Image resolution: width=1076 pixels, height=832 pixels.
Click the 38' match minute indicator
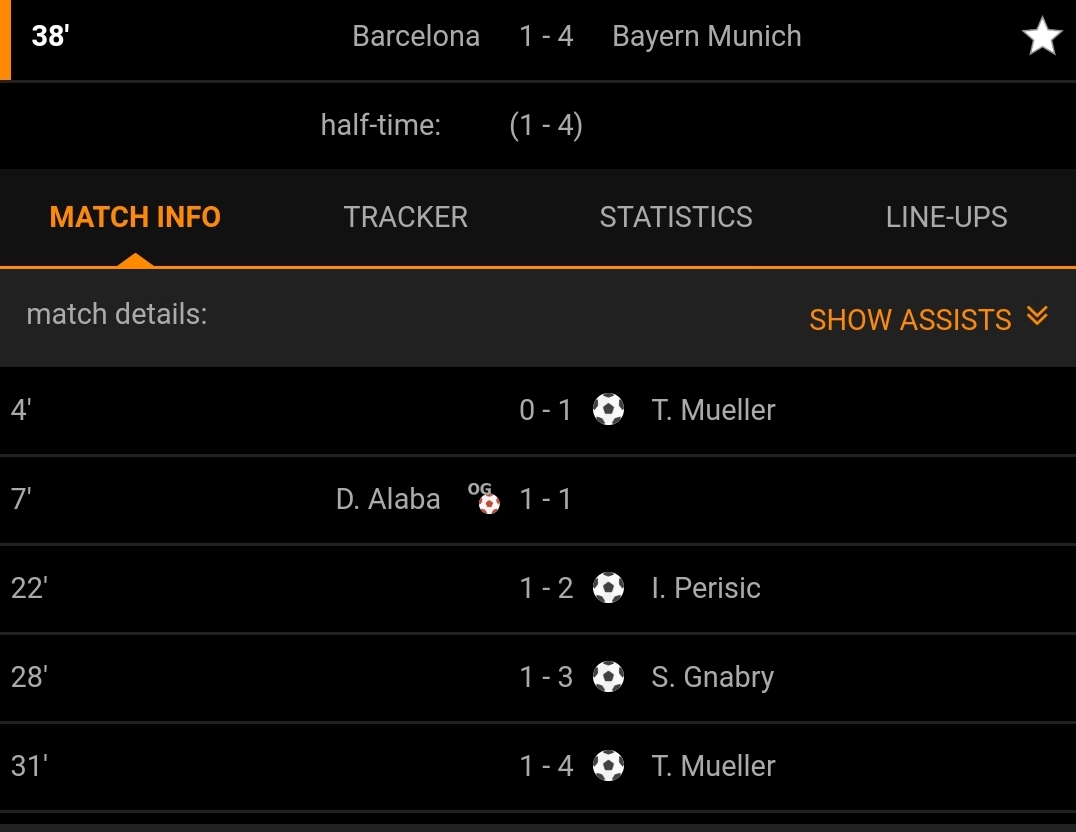tap(50, 37)
